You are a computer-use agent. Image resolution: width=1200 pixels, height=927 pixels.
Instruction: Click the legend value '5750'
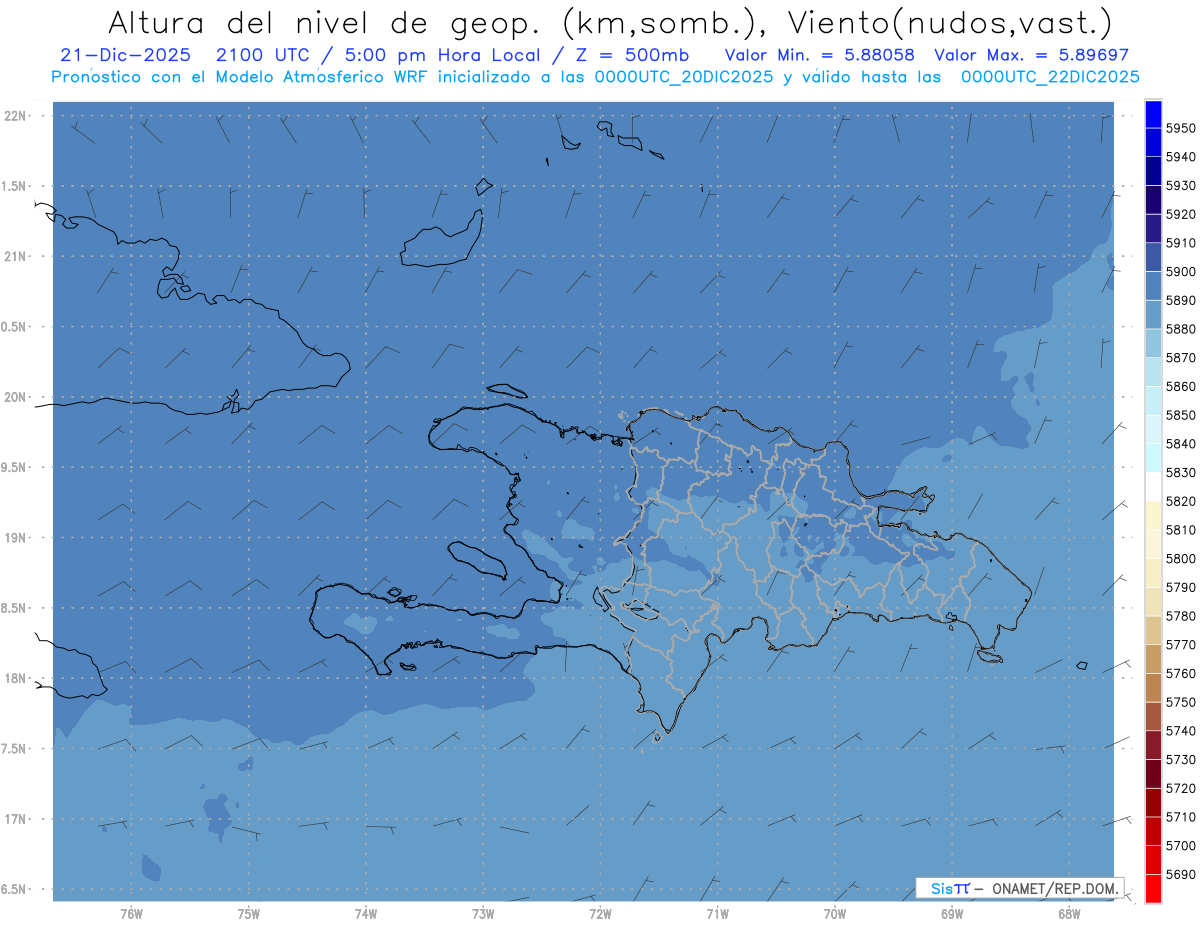1180,702
